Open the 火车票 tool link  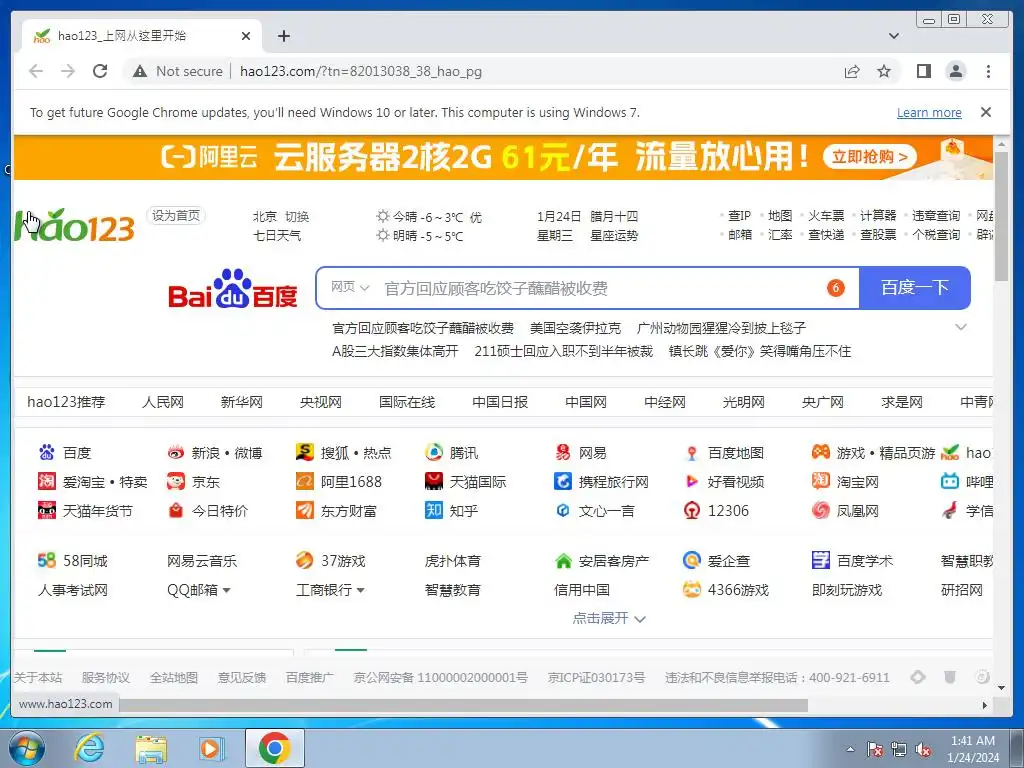click(x=826, y=216)
